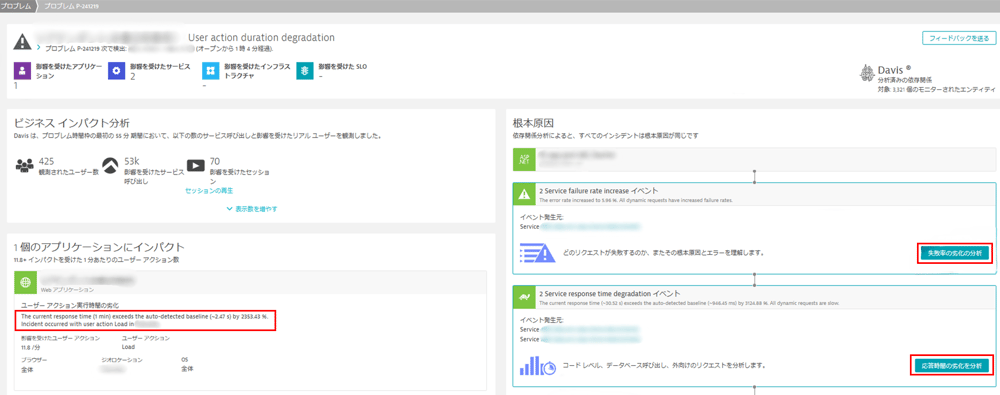The width and height of the screenshot is (1000, 395).
Task: Select the 2 Service failure rate increase イベント title
Action: point(598,191)
